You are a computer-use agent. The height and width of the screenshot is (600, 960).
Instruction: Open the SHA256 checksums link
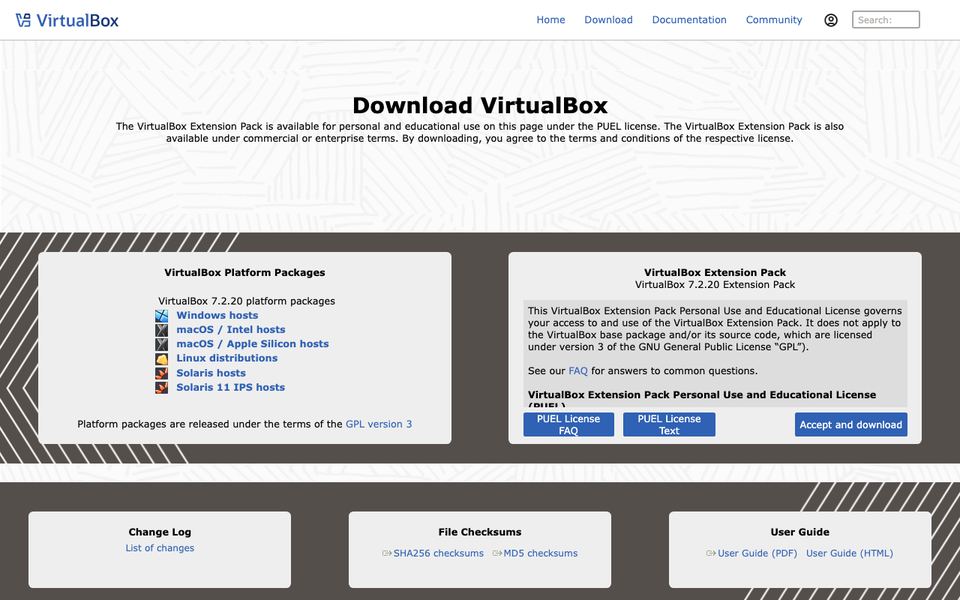(438, 553)
